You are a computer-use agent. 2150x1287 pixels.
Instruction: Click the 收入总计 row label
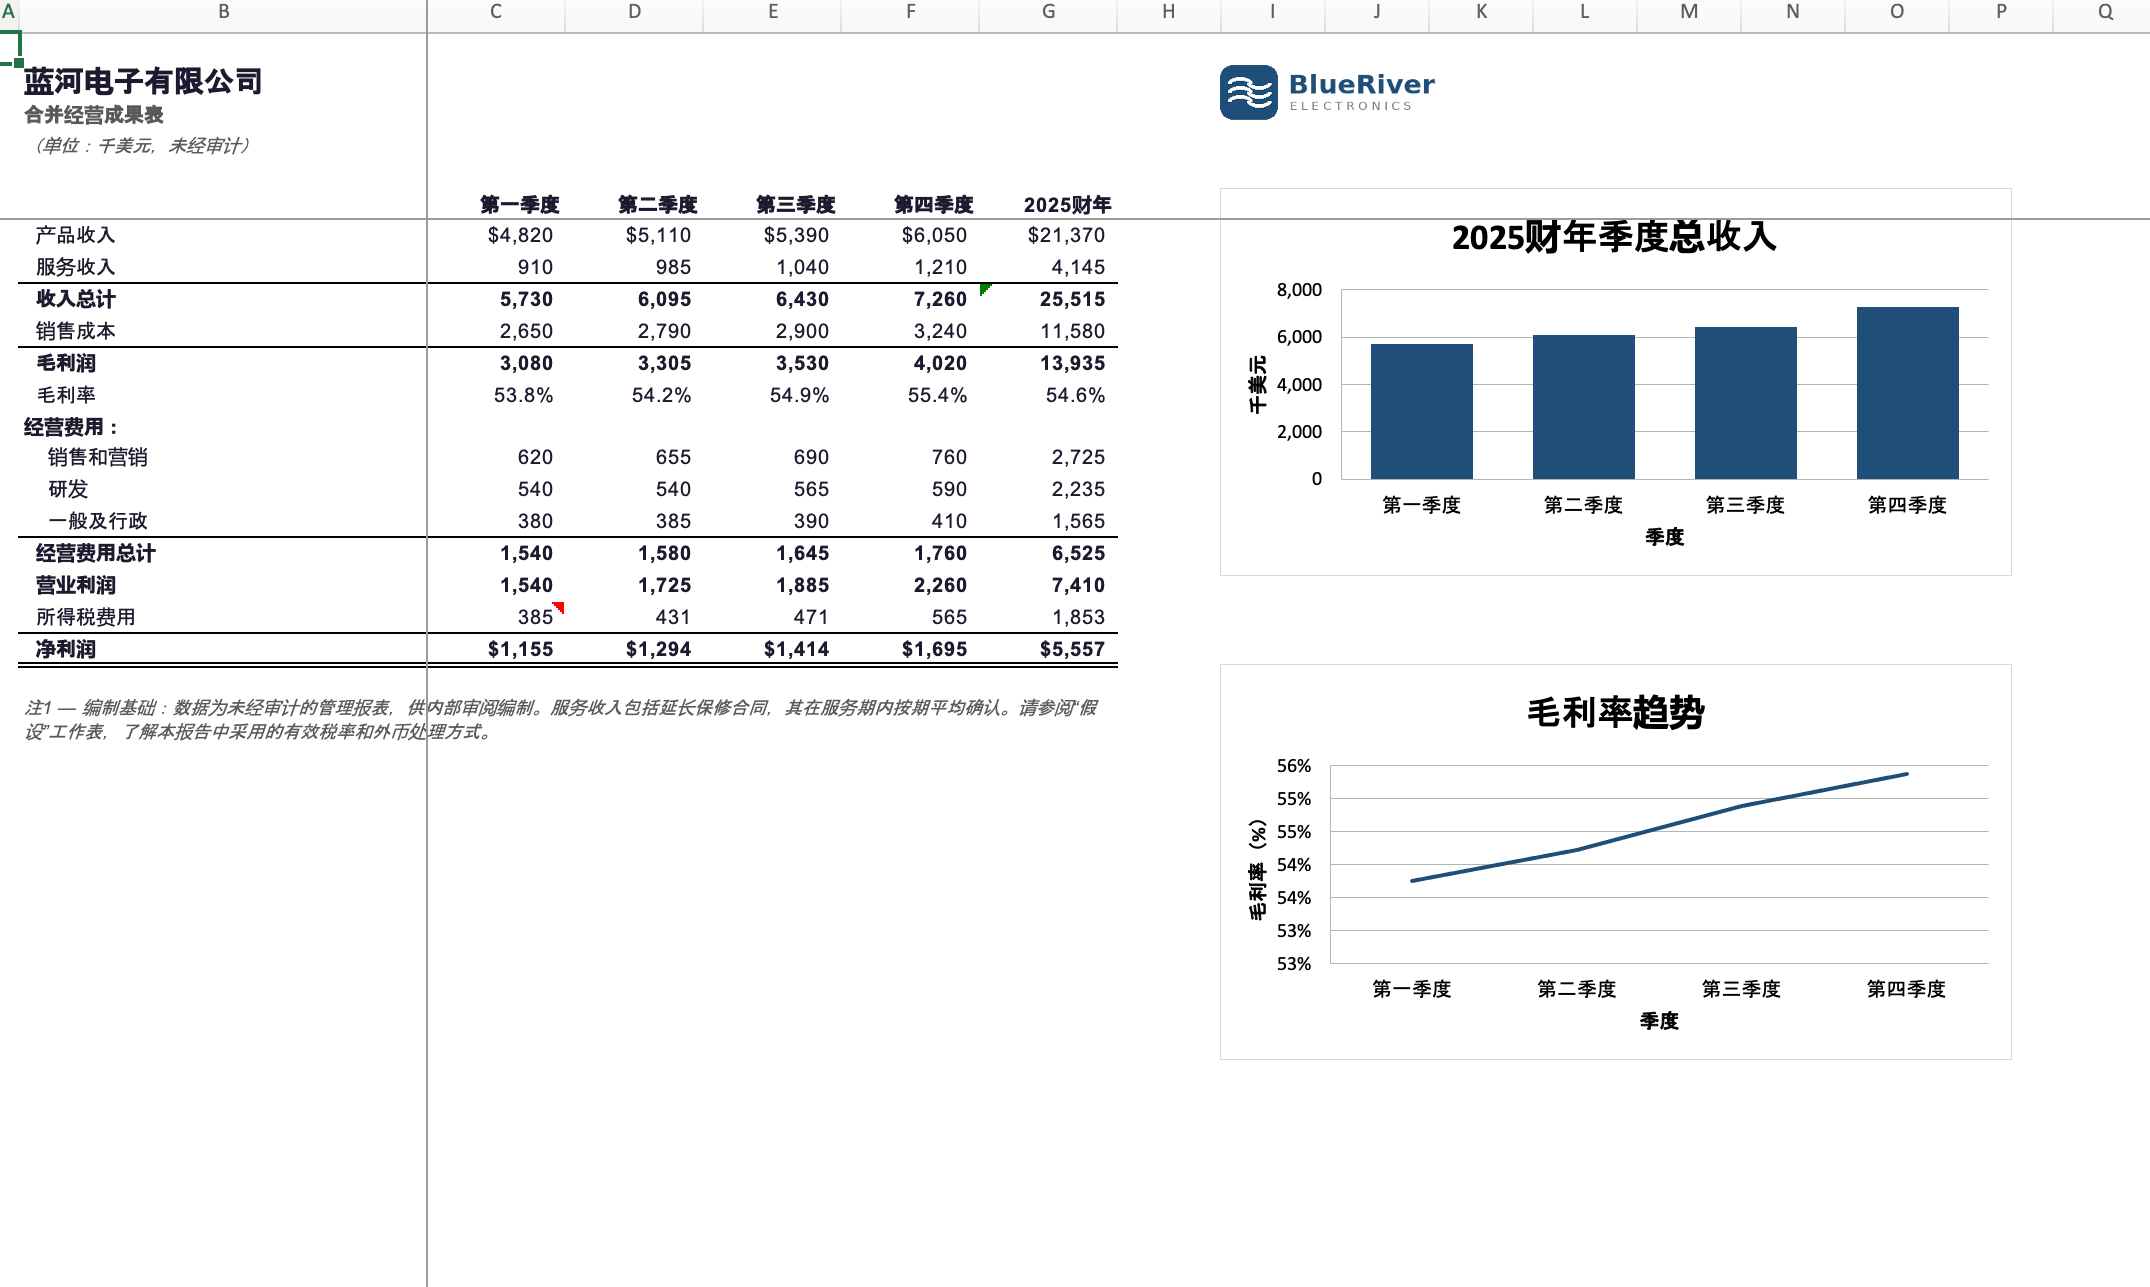pyautogui.click(x=75, y=299)
